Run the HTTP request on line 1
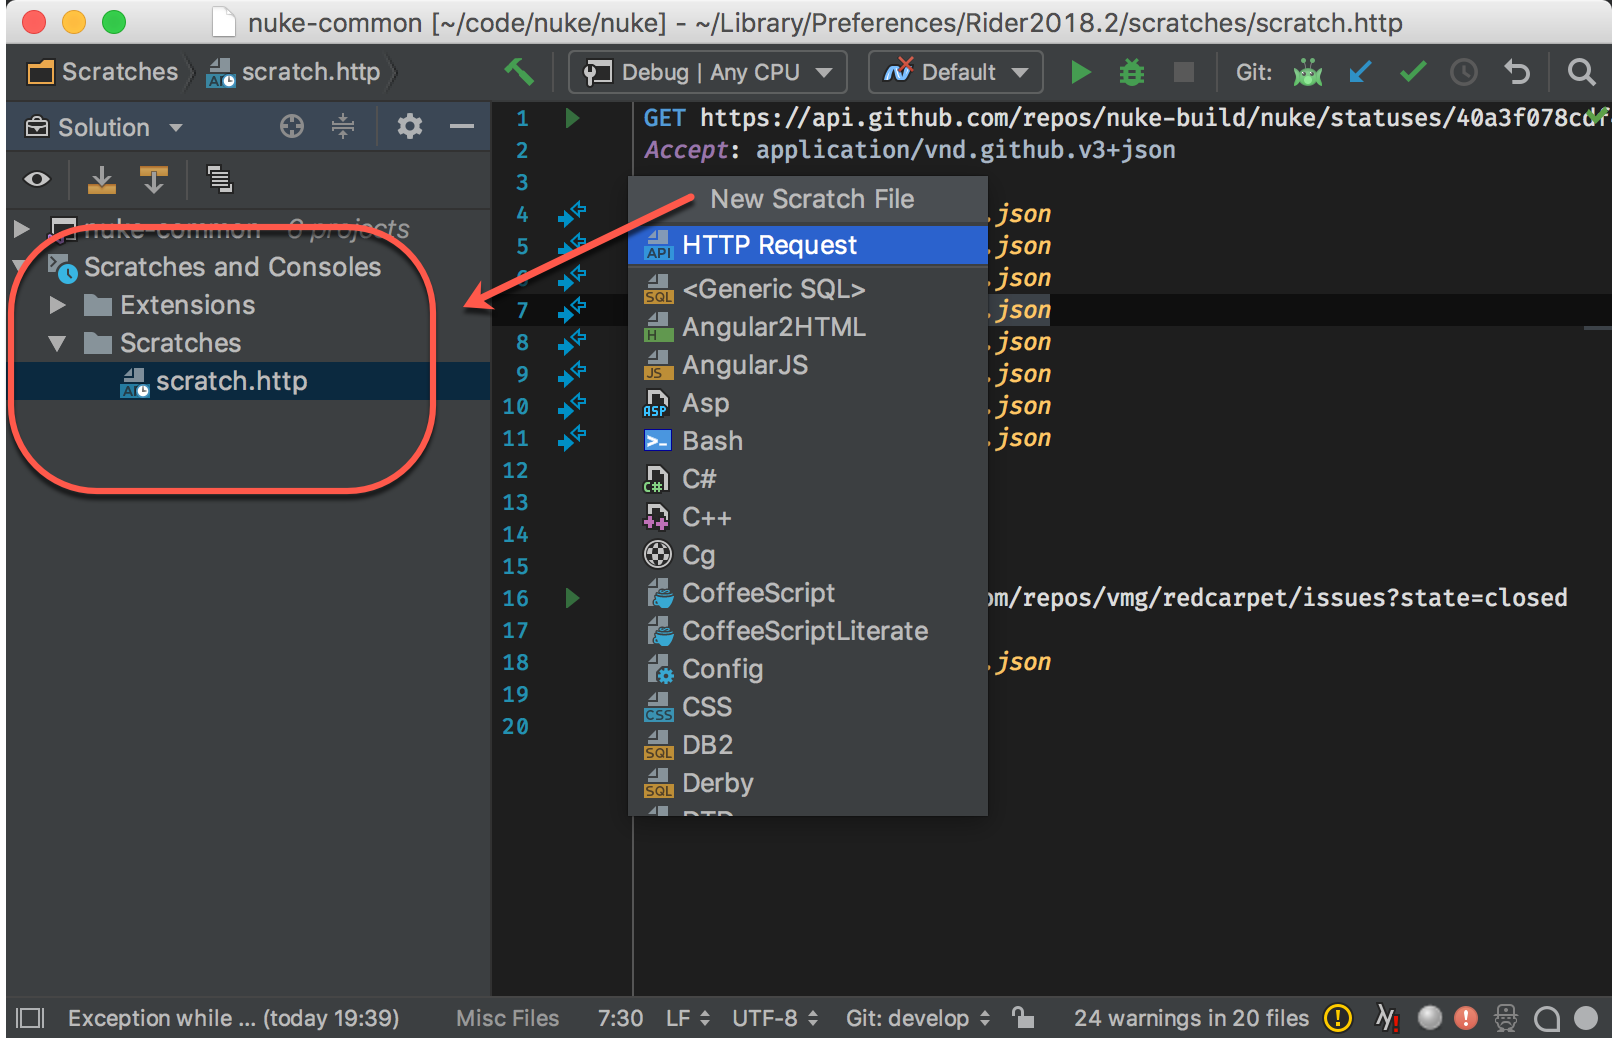Screen dimensions: 1612x1038 click(x=572, y=118)
